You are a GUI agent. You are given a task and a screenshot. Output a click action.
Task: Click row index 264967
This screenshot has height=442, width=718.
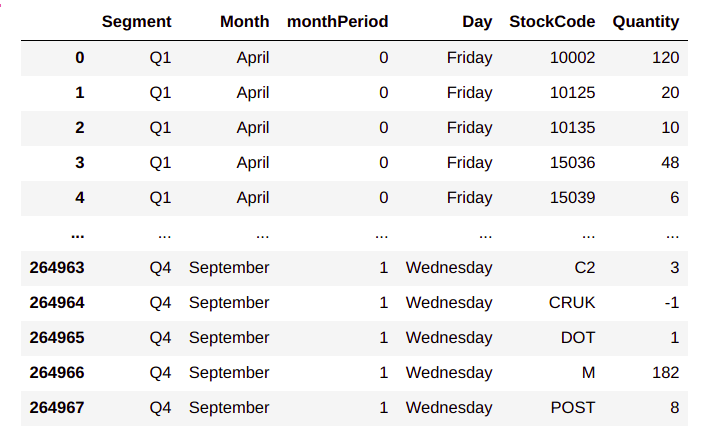pos(57,407)
